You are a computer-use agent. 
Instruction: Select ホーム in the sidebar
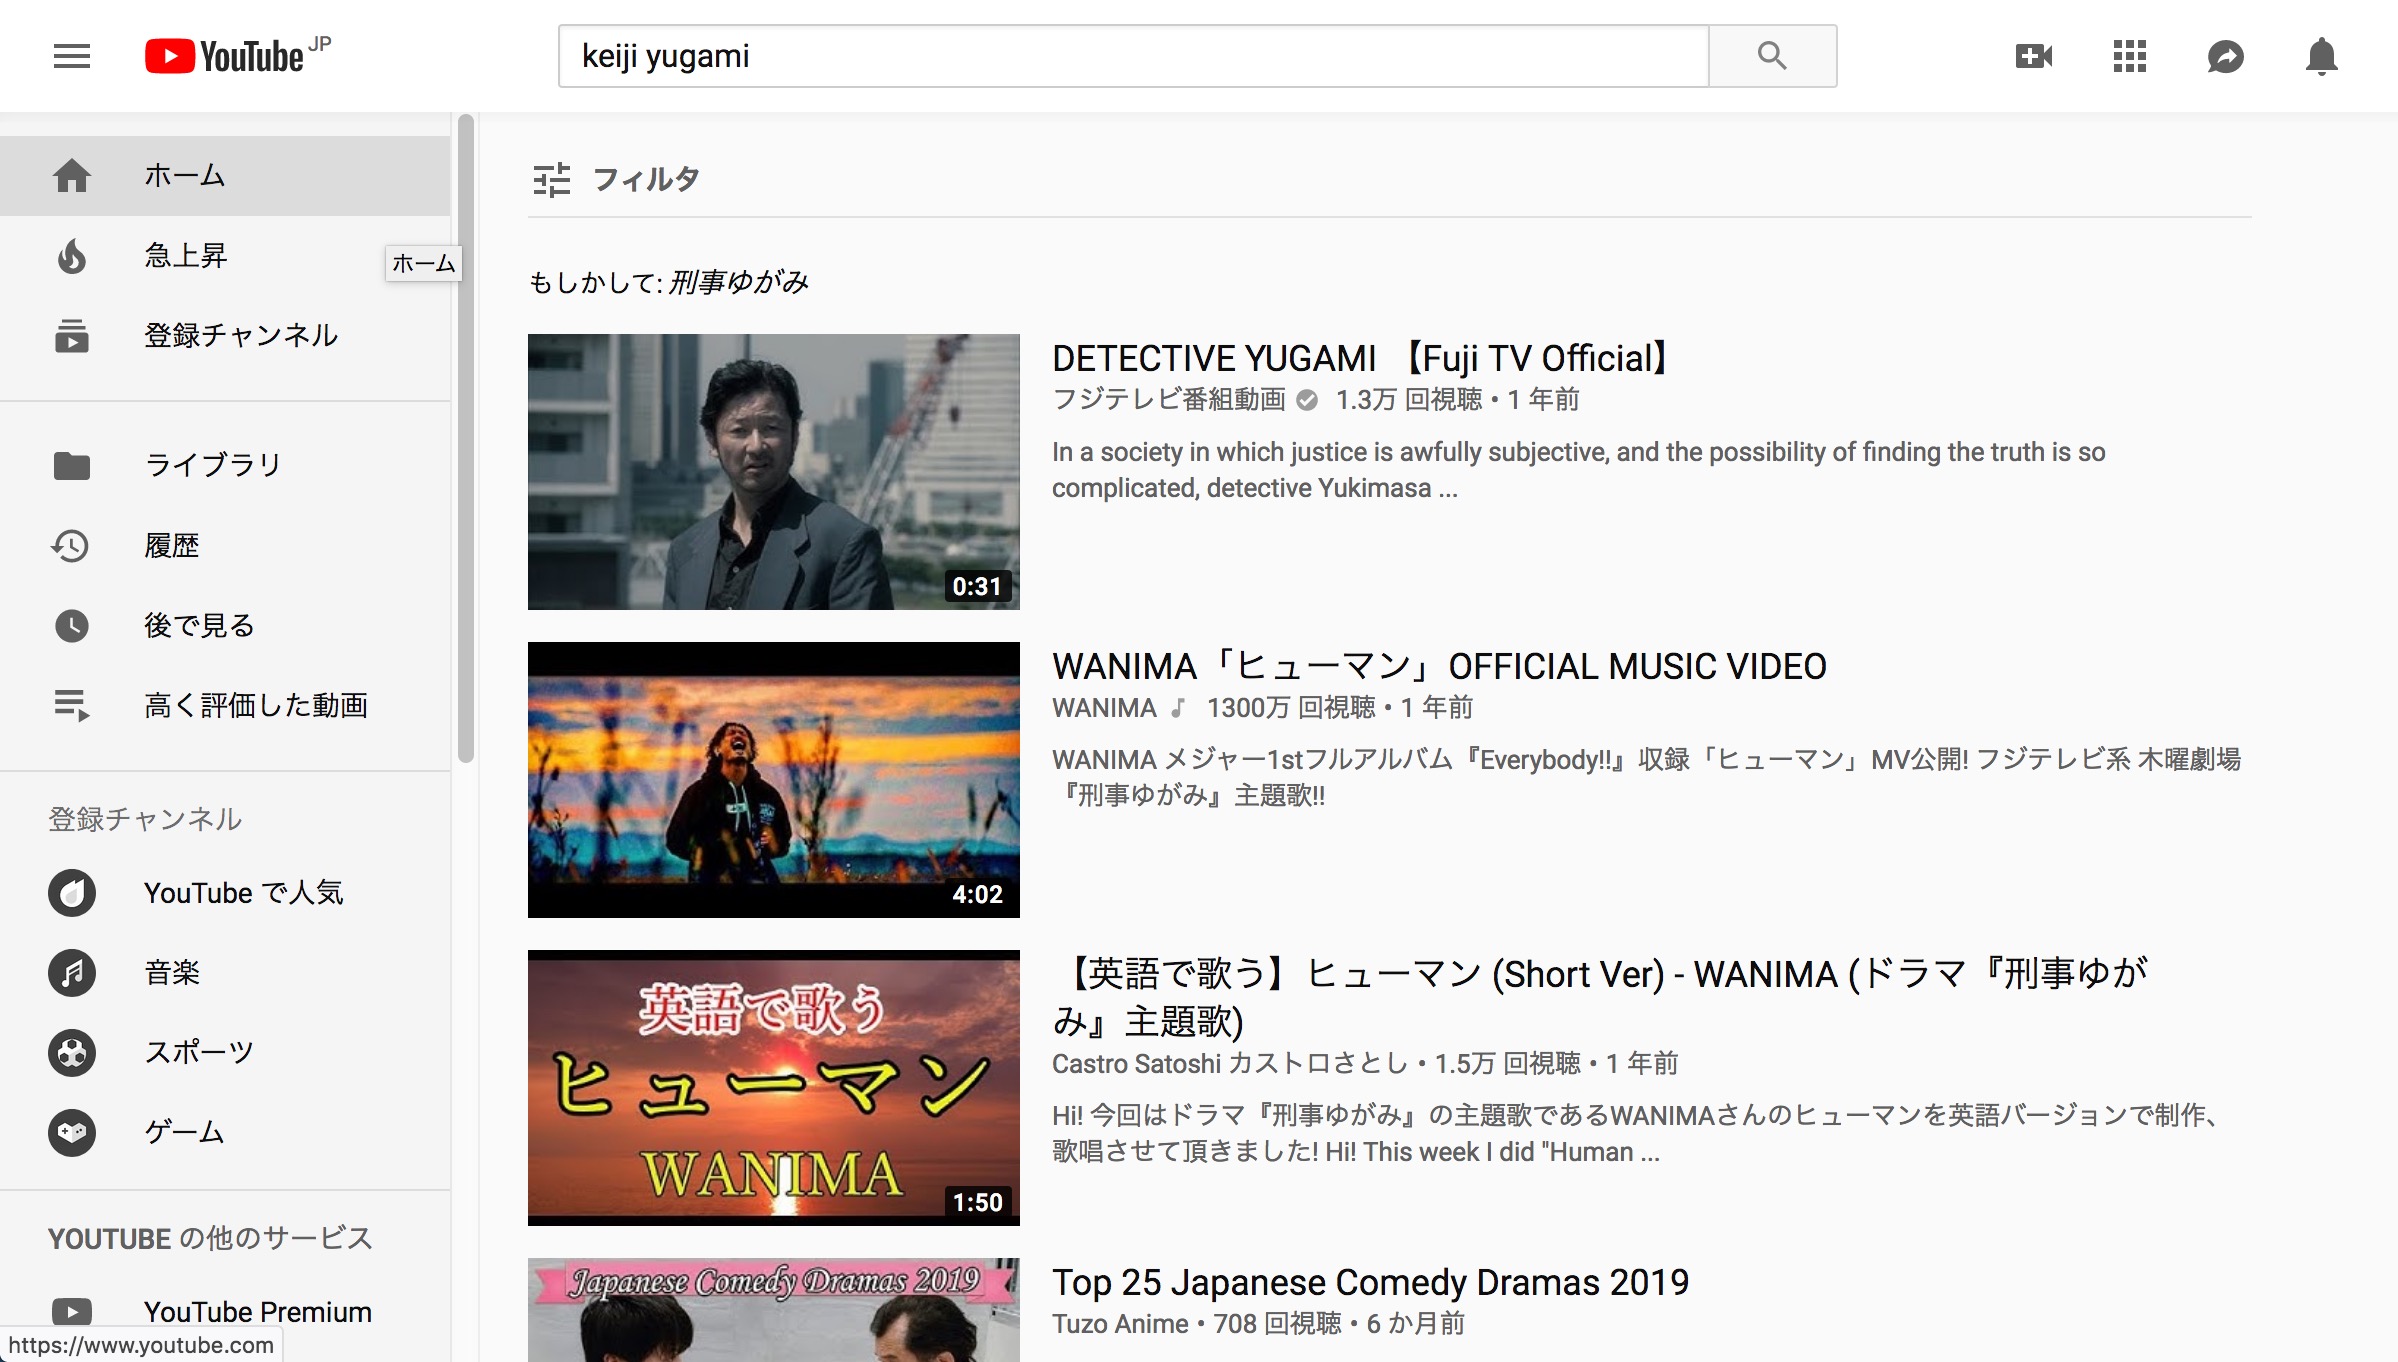pyautogui.click(x=225, y=176)
